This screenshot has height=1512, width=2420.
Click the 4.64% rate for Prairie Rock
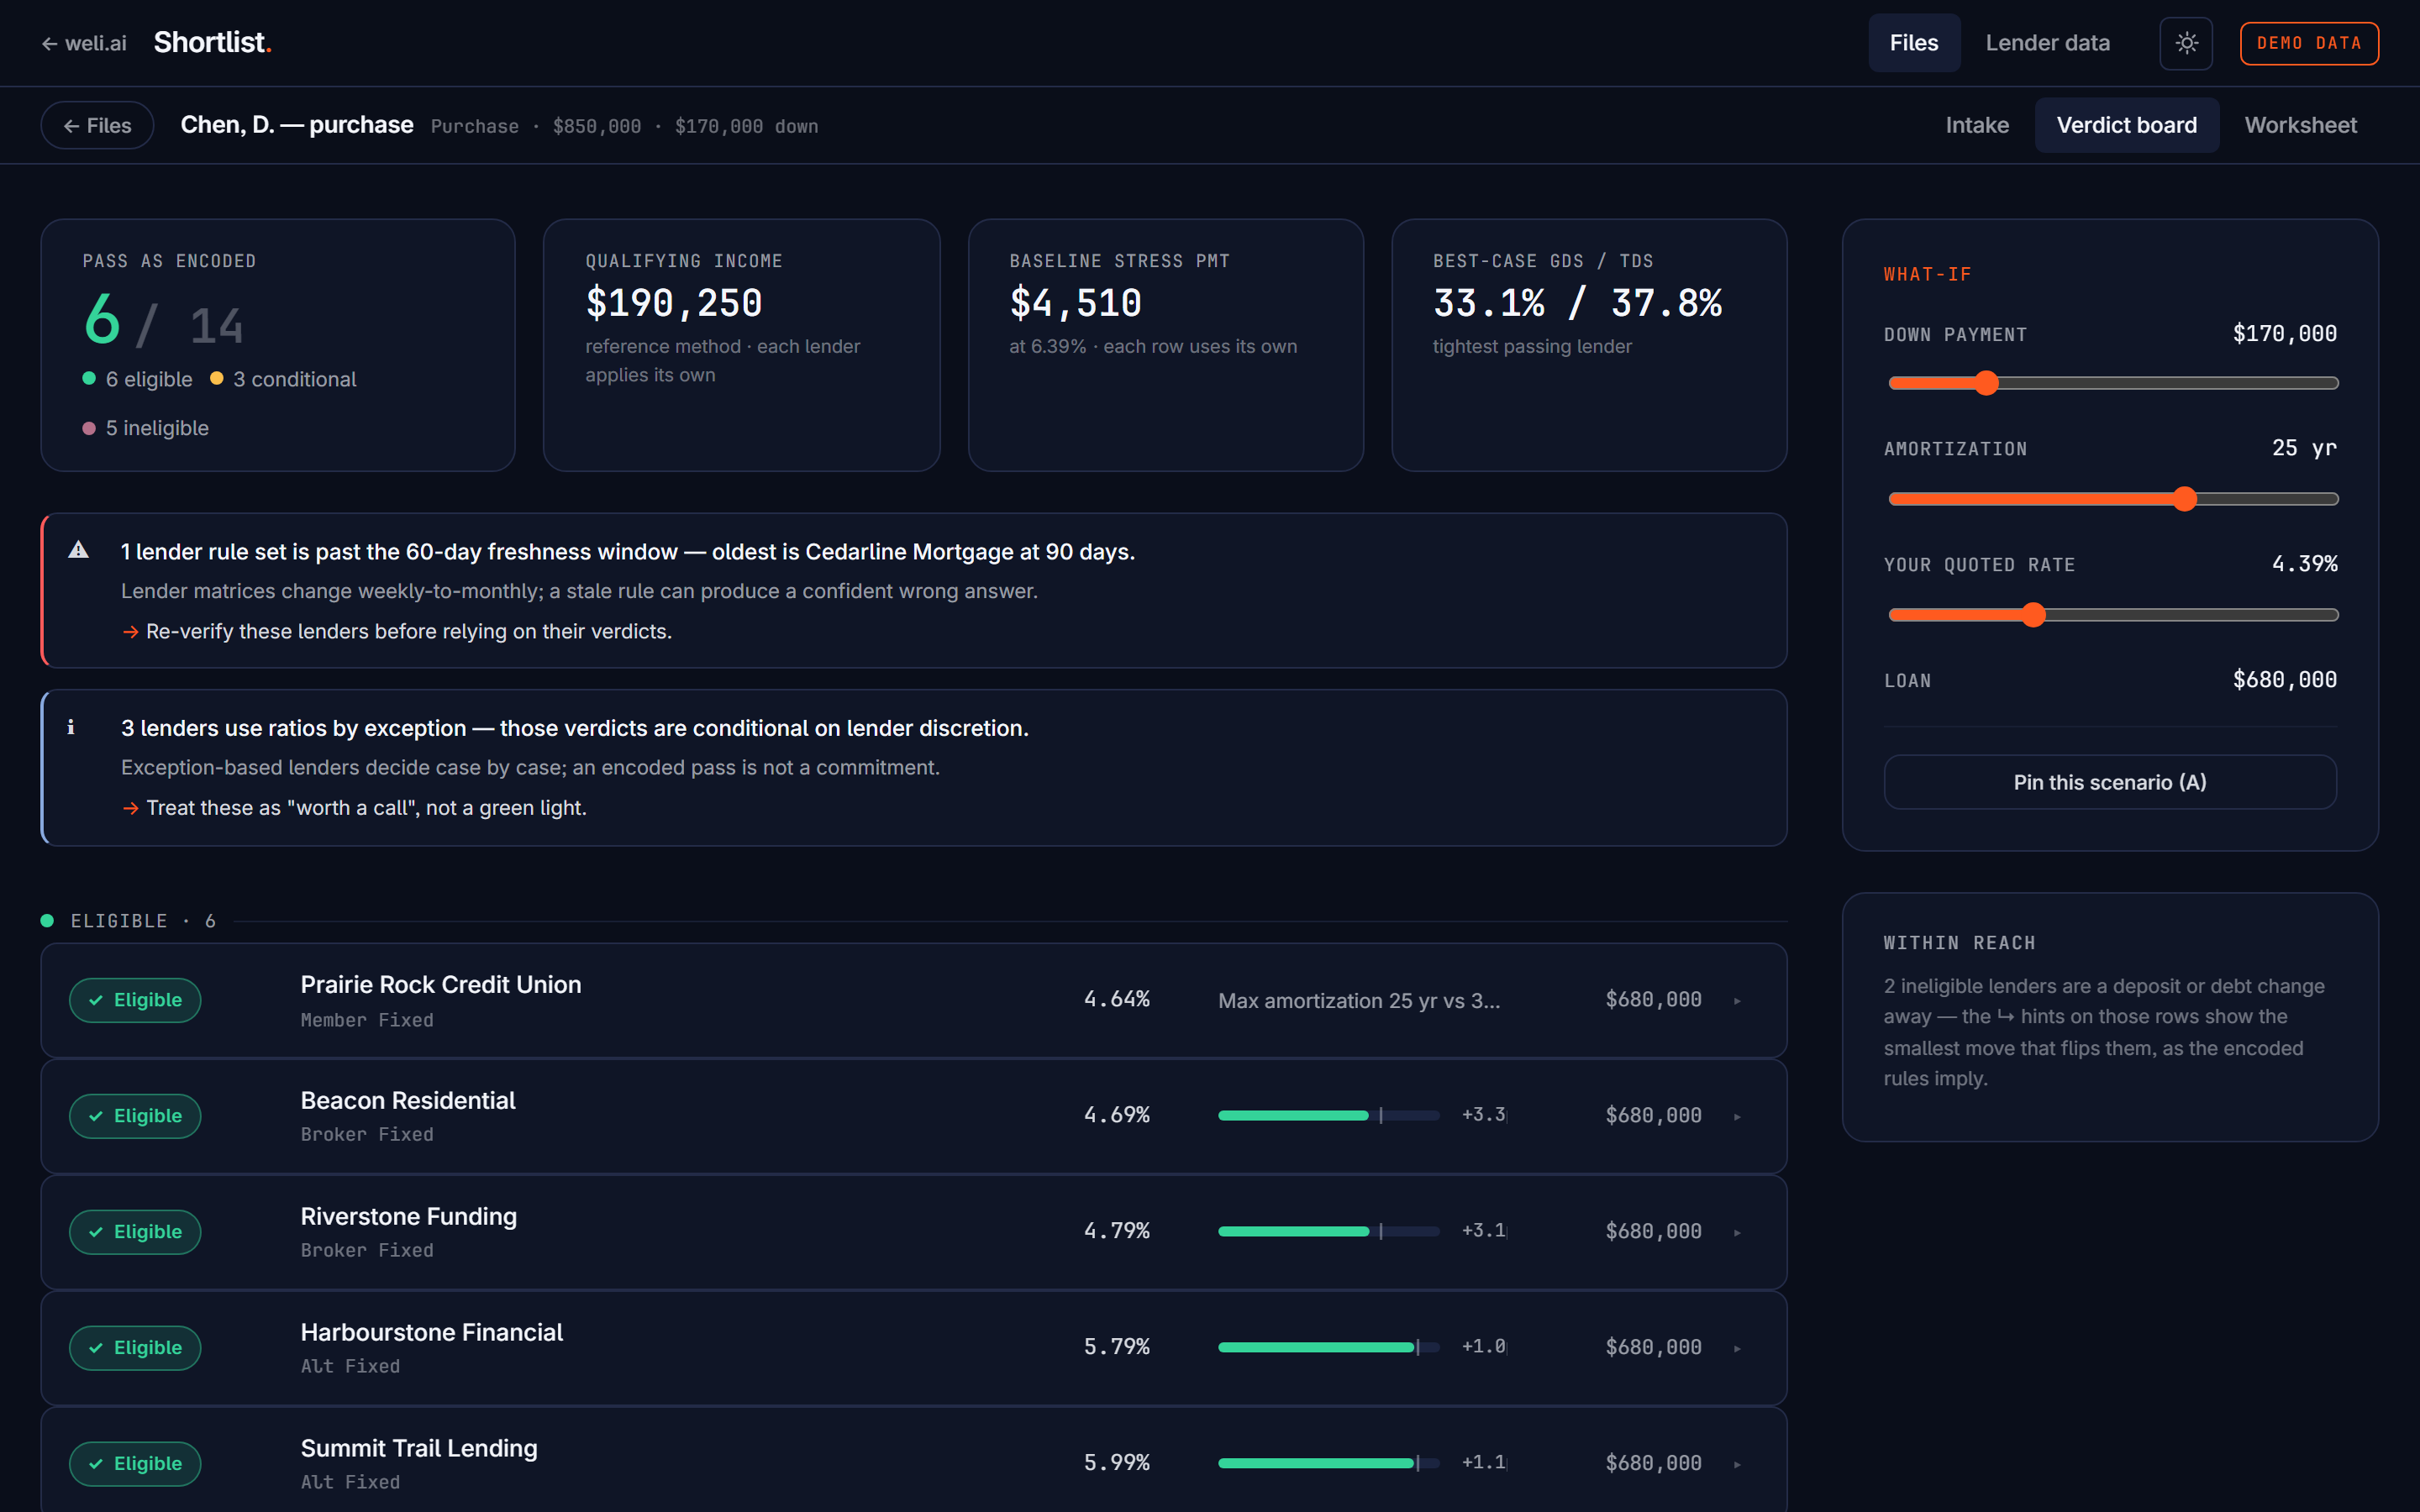[1117, 999]
